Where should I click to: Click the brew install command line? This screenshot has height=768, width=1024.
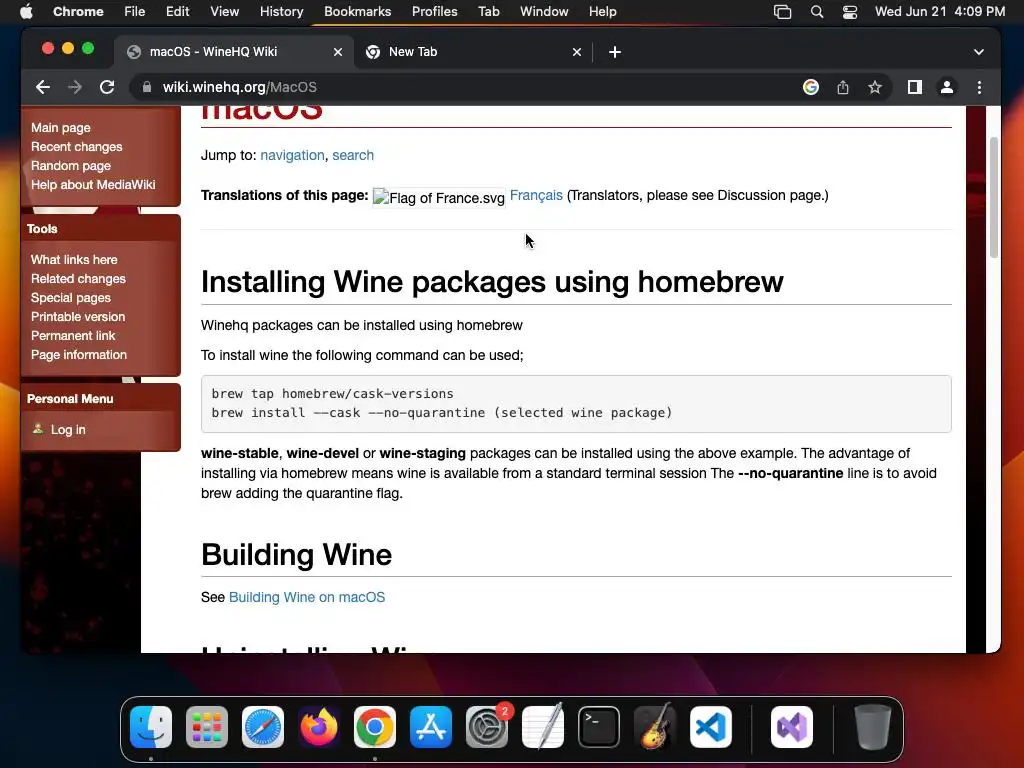(x=441, y=413)
